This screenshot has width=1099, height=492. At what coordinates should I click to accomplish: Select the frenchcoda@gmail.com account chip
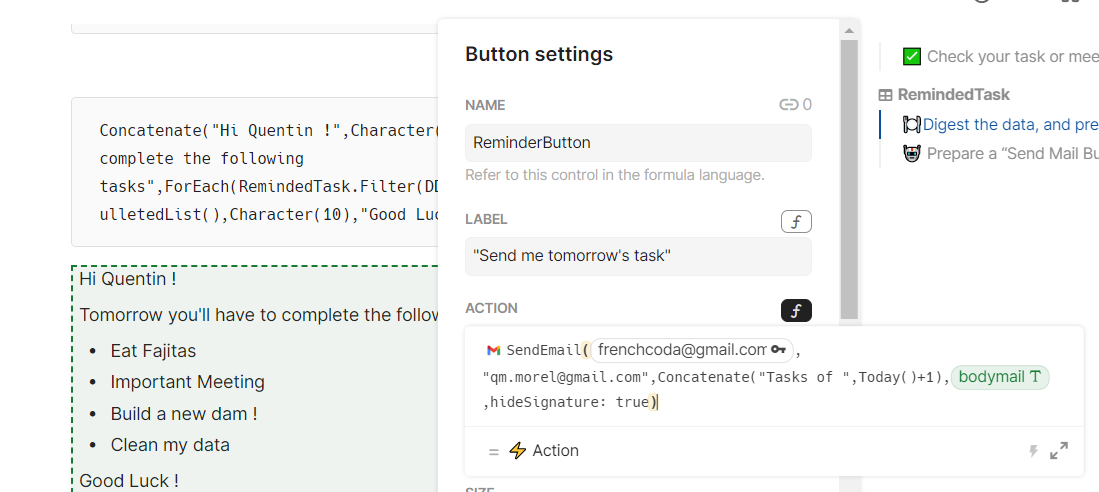coord(681,350)
